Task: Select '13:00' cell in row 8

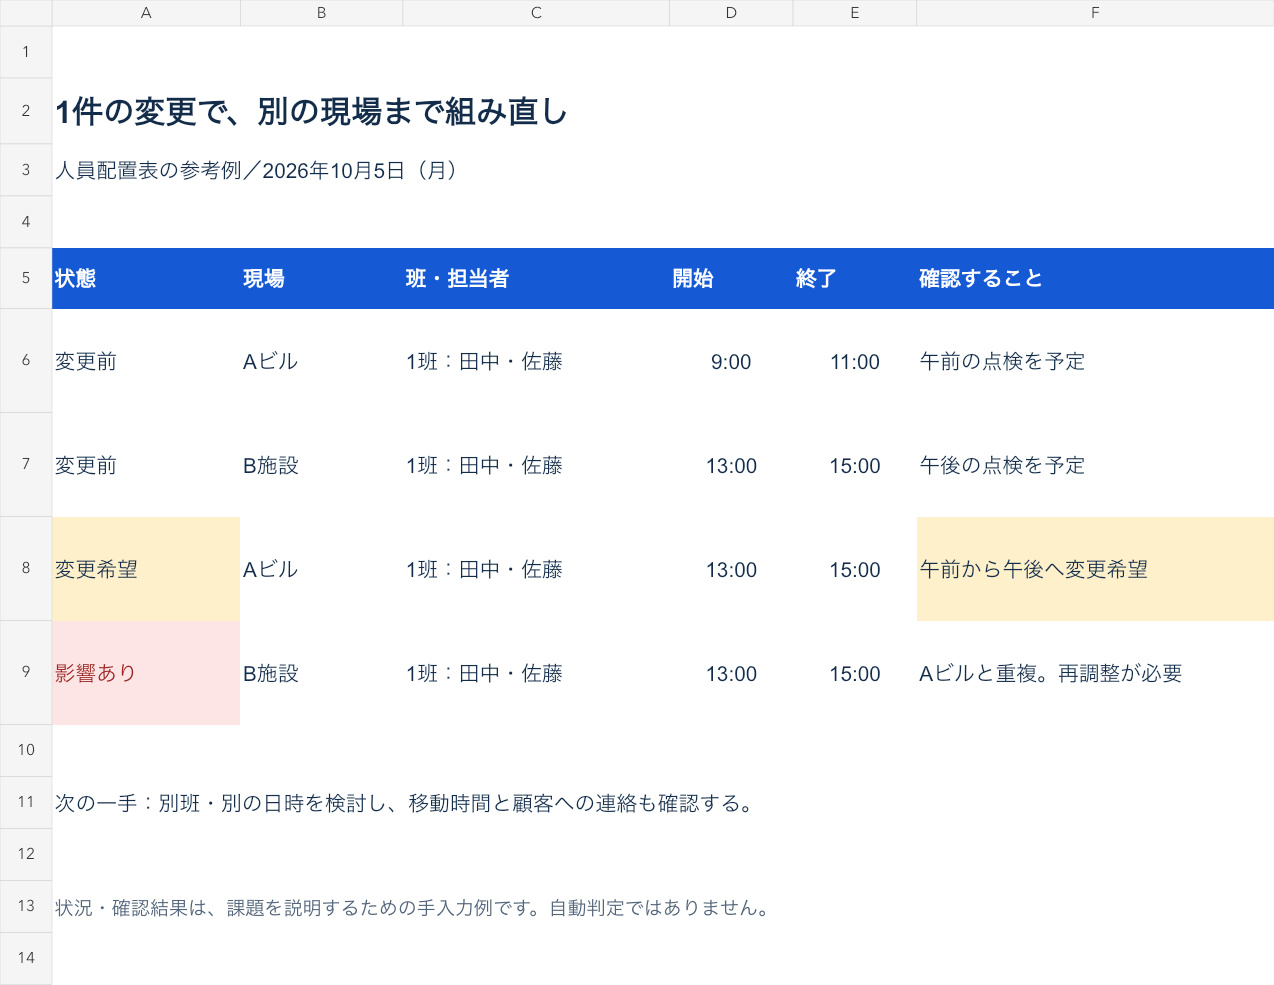Action: coord(731,569)
